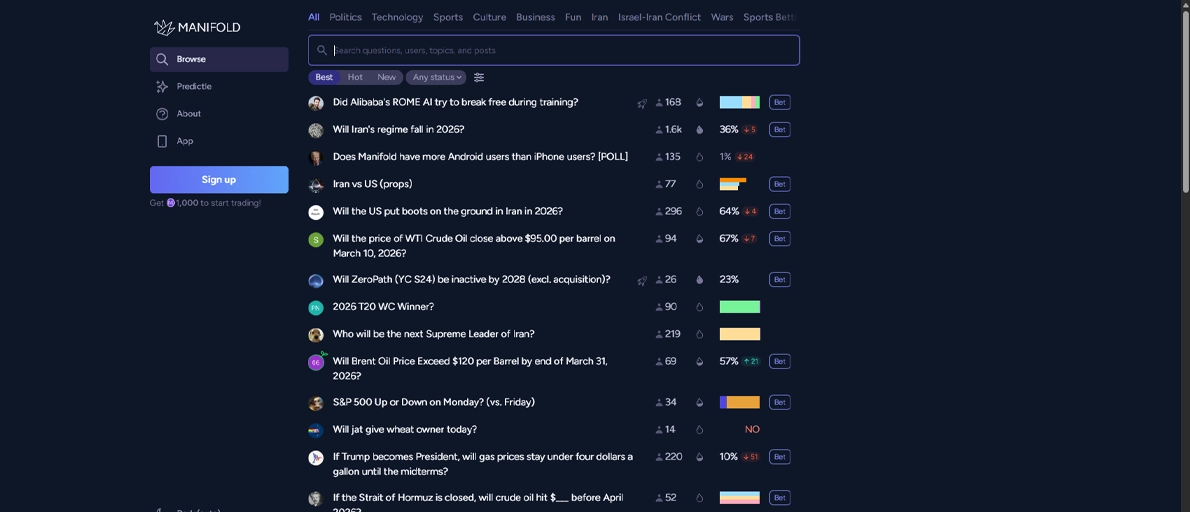Click green answer bar on T20 WC Winner
The width and height of the screenshot is (1190, 512).
tap(740, 307)
